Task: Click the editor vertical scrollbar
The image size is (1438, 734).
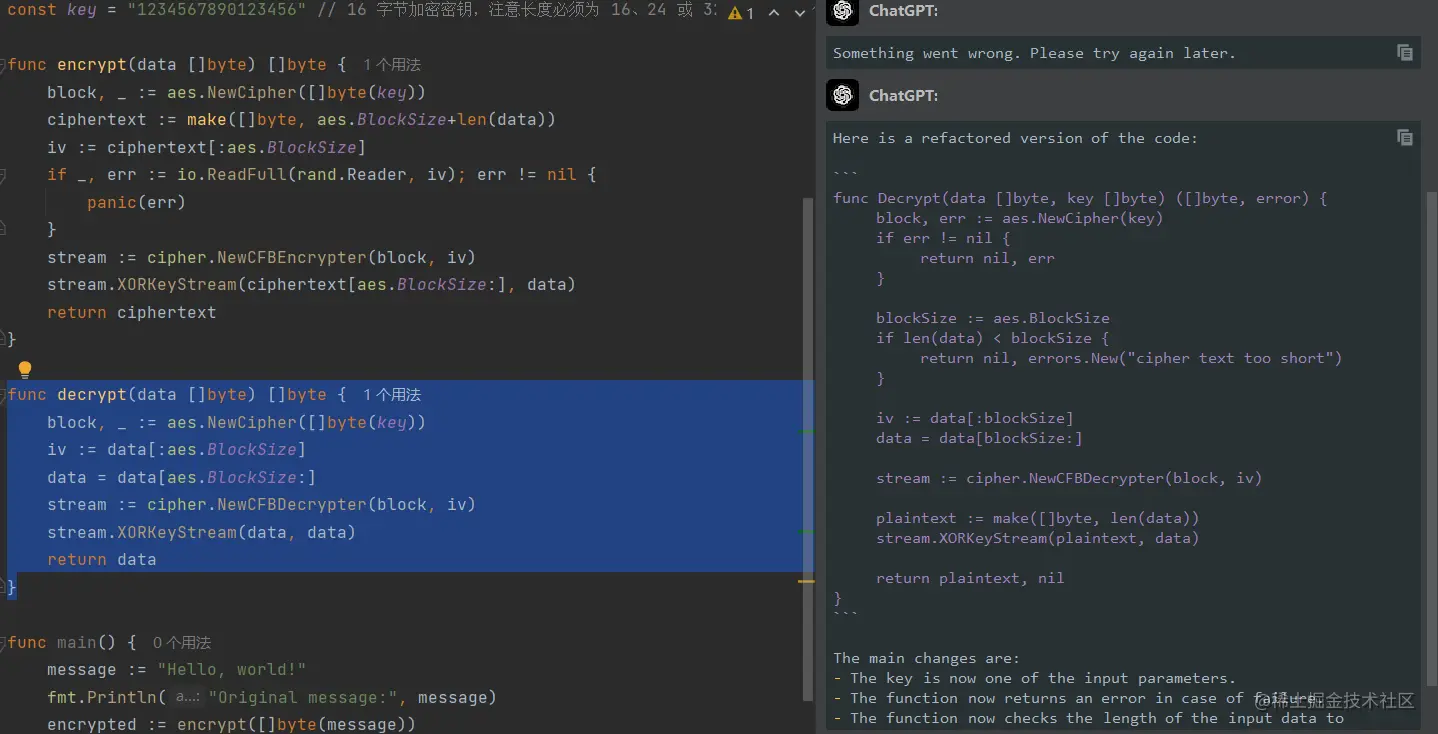Action: (x=808, y=450)
